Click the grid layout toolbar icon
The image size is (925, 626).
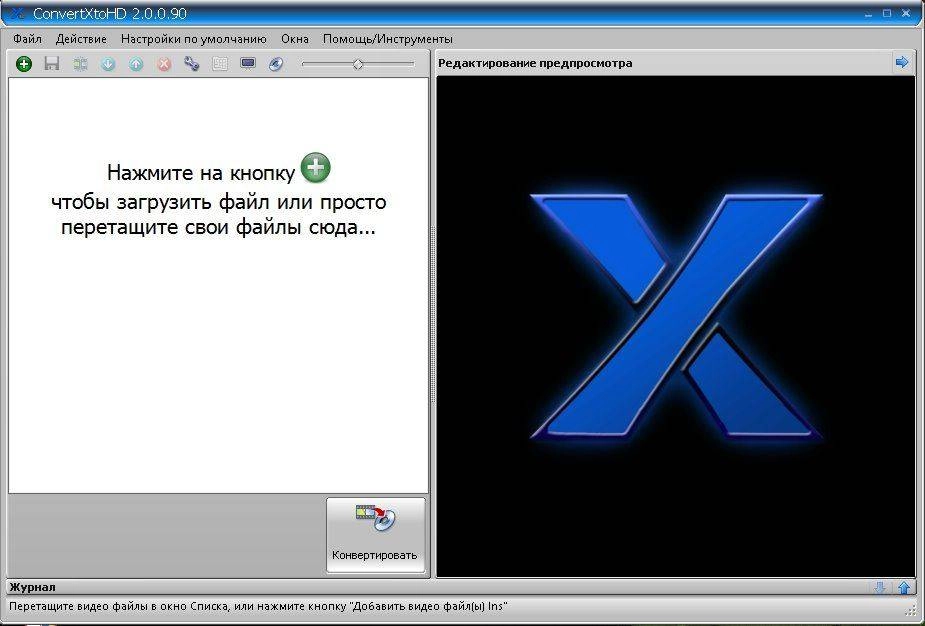220,64
